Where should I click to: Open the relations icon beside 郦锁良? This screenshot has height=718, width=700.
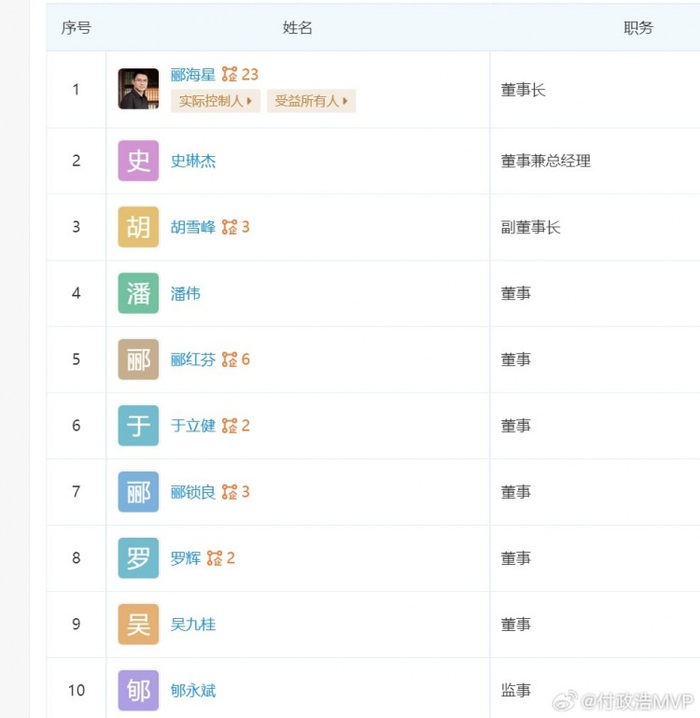point(229,492)
